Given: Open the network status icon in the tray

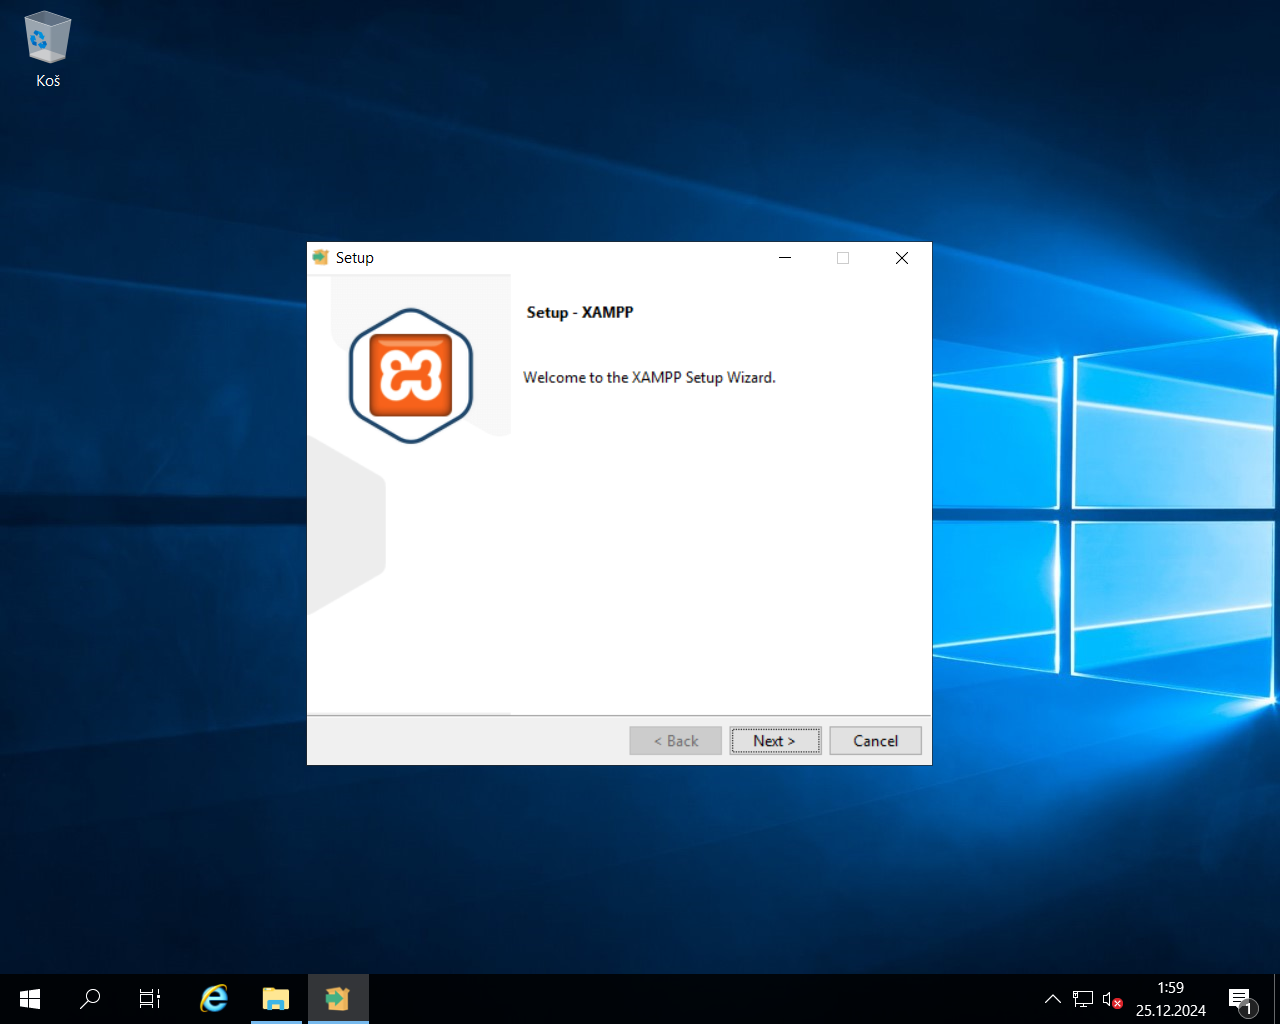Looking at the screenshot, I should (1083, 998).
